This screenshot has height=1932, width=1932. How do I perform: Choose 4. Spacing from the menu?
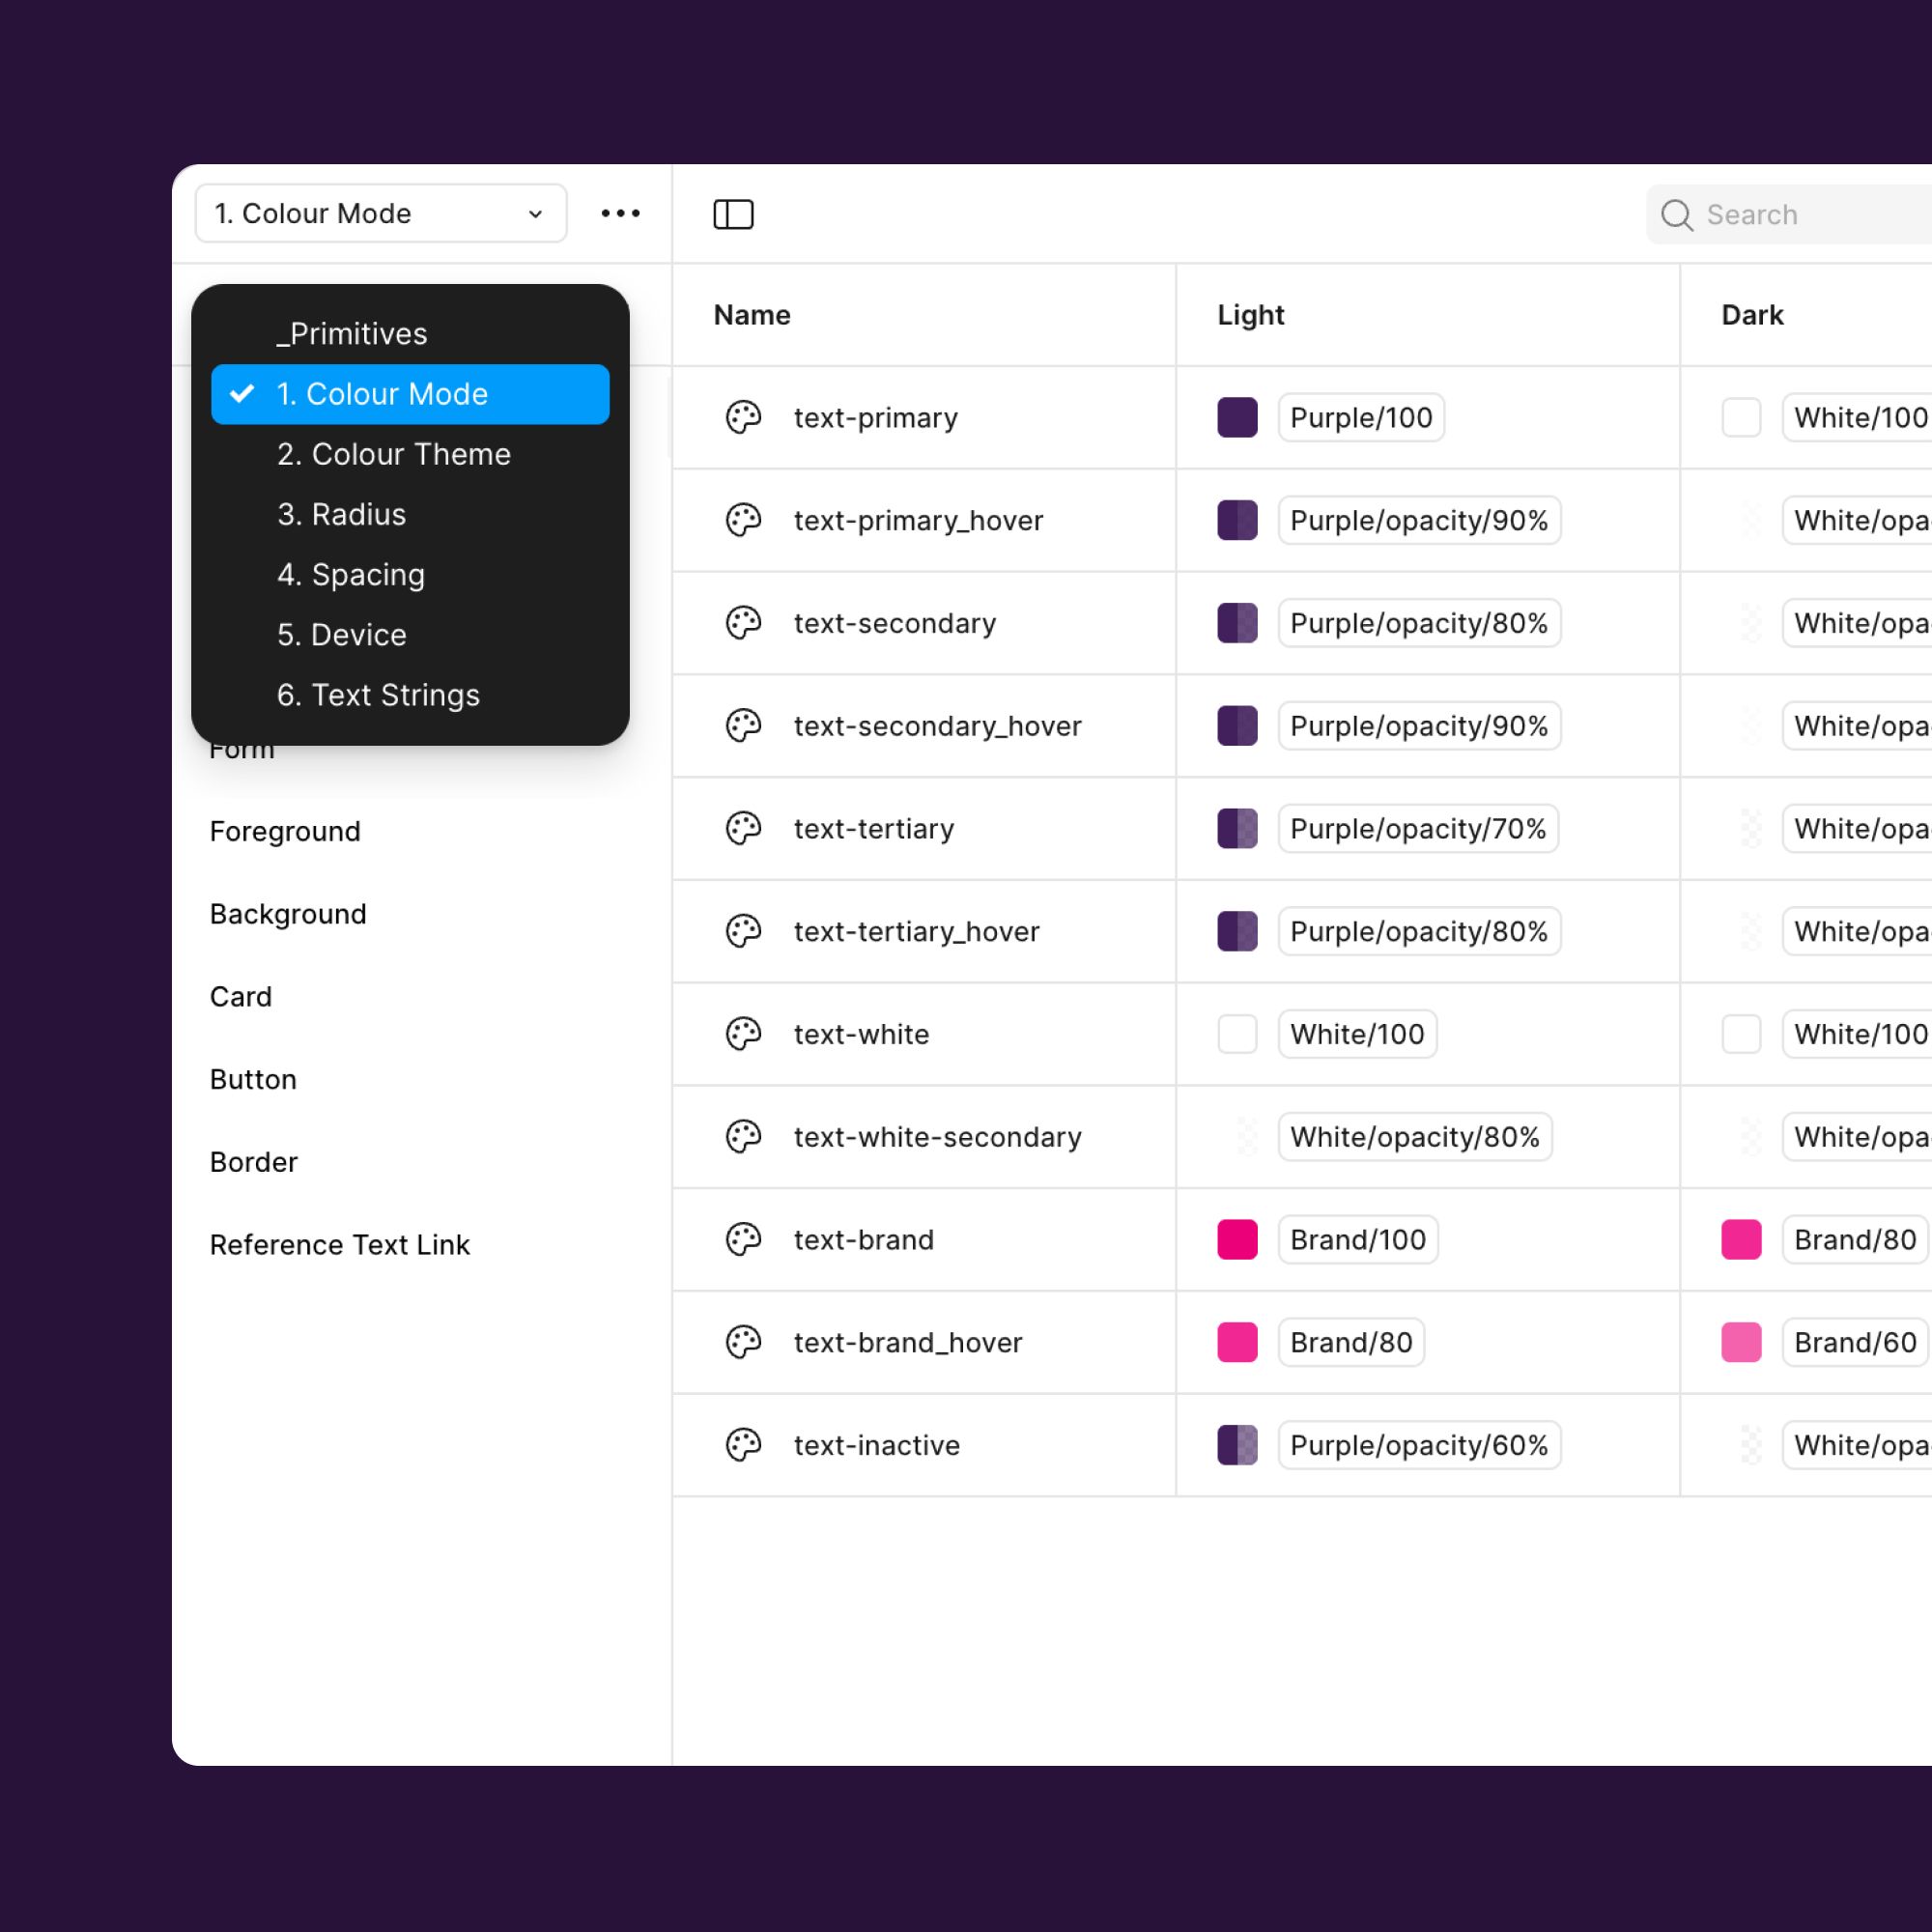(410, 574)
